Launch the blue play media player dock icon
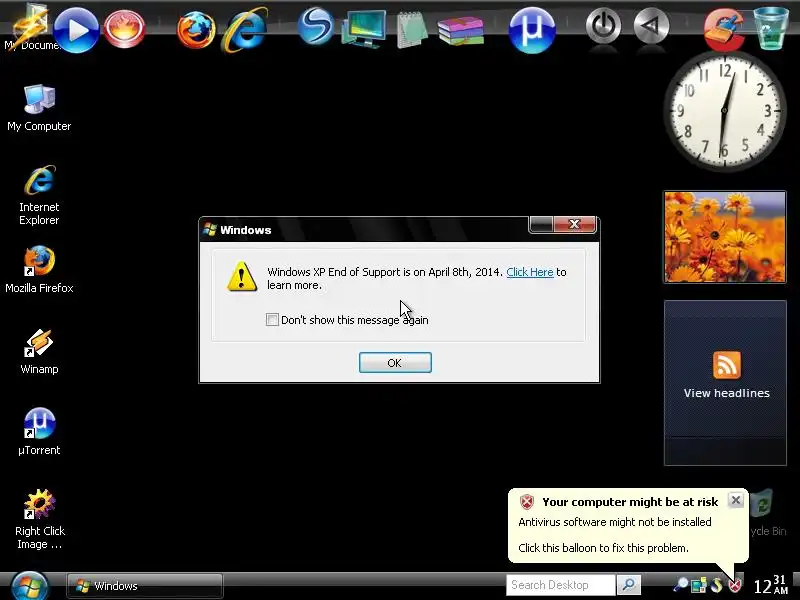Viewport: 800px width, 600px height. click(x=76, y=30)
